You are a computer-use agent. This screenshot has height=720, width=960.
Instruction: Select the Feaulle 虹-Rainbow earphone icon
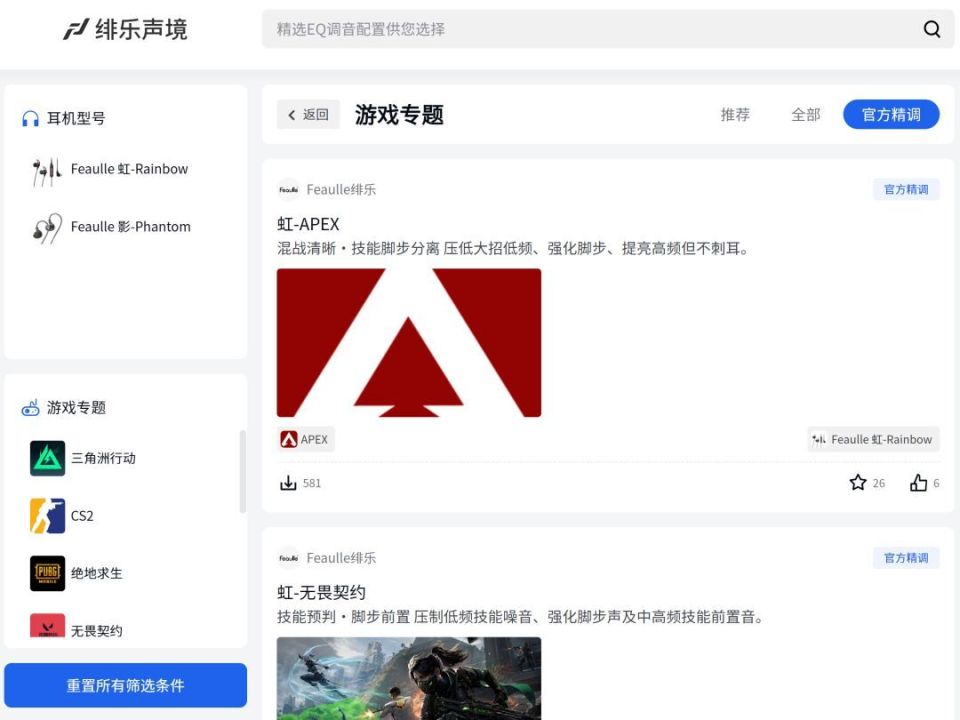(47, 170)
